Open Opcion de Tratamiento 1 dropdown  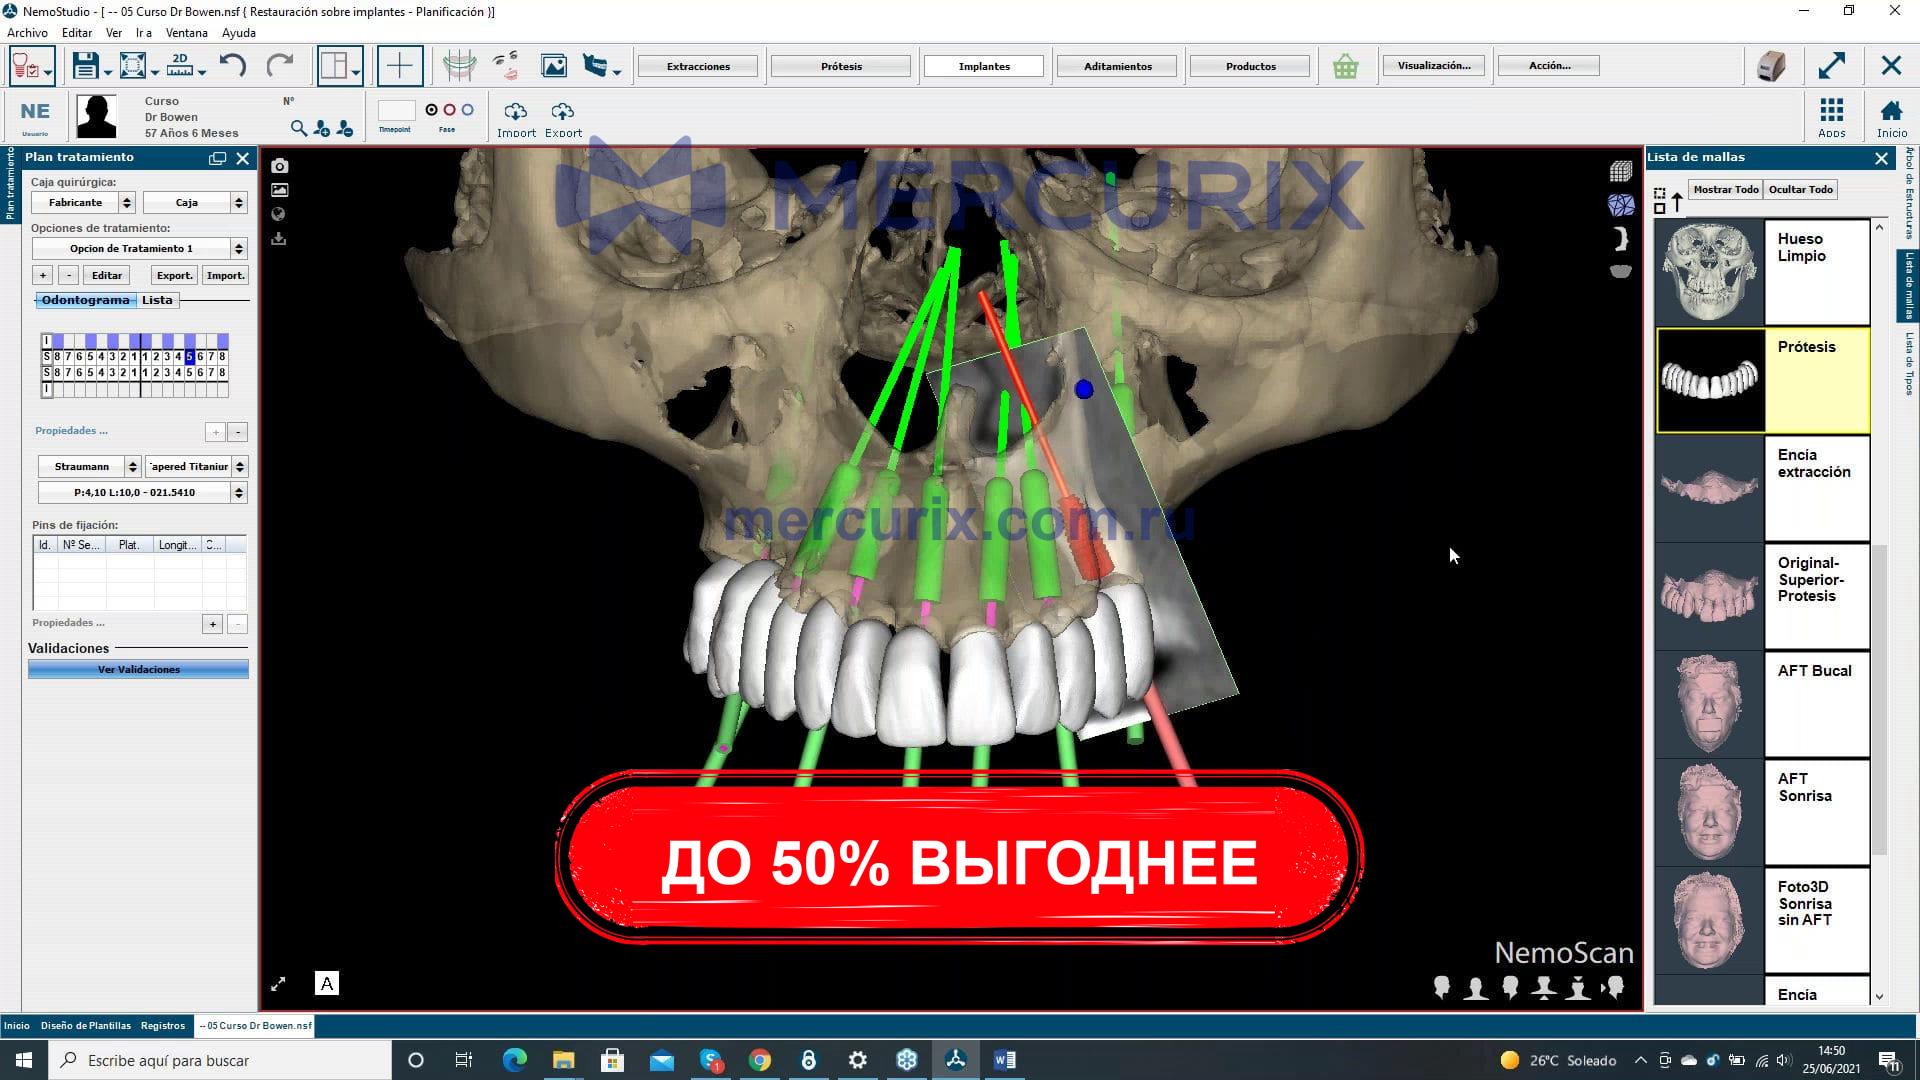[x=139, y=249]
